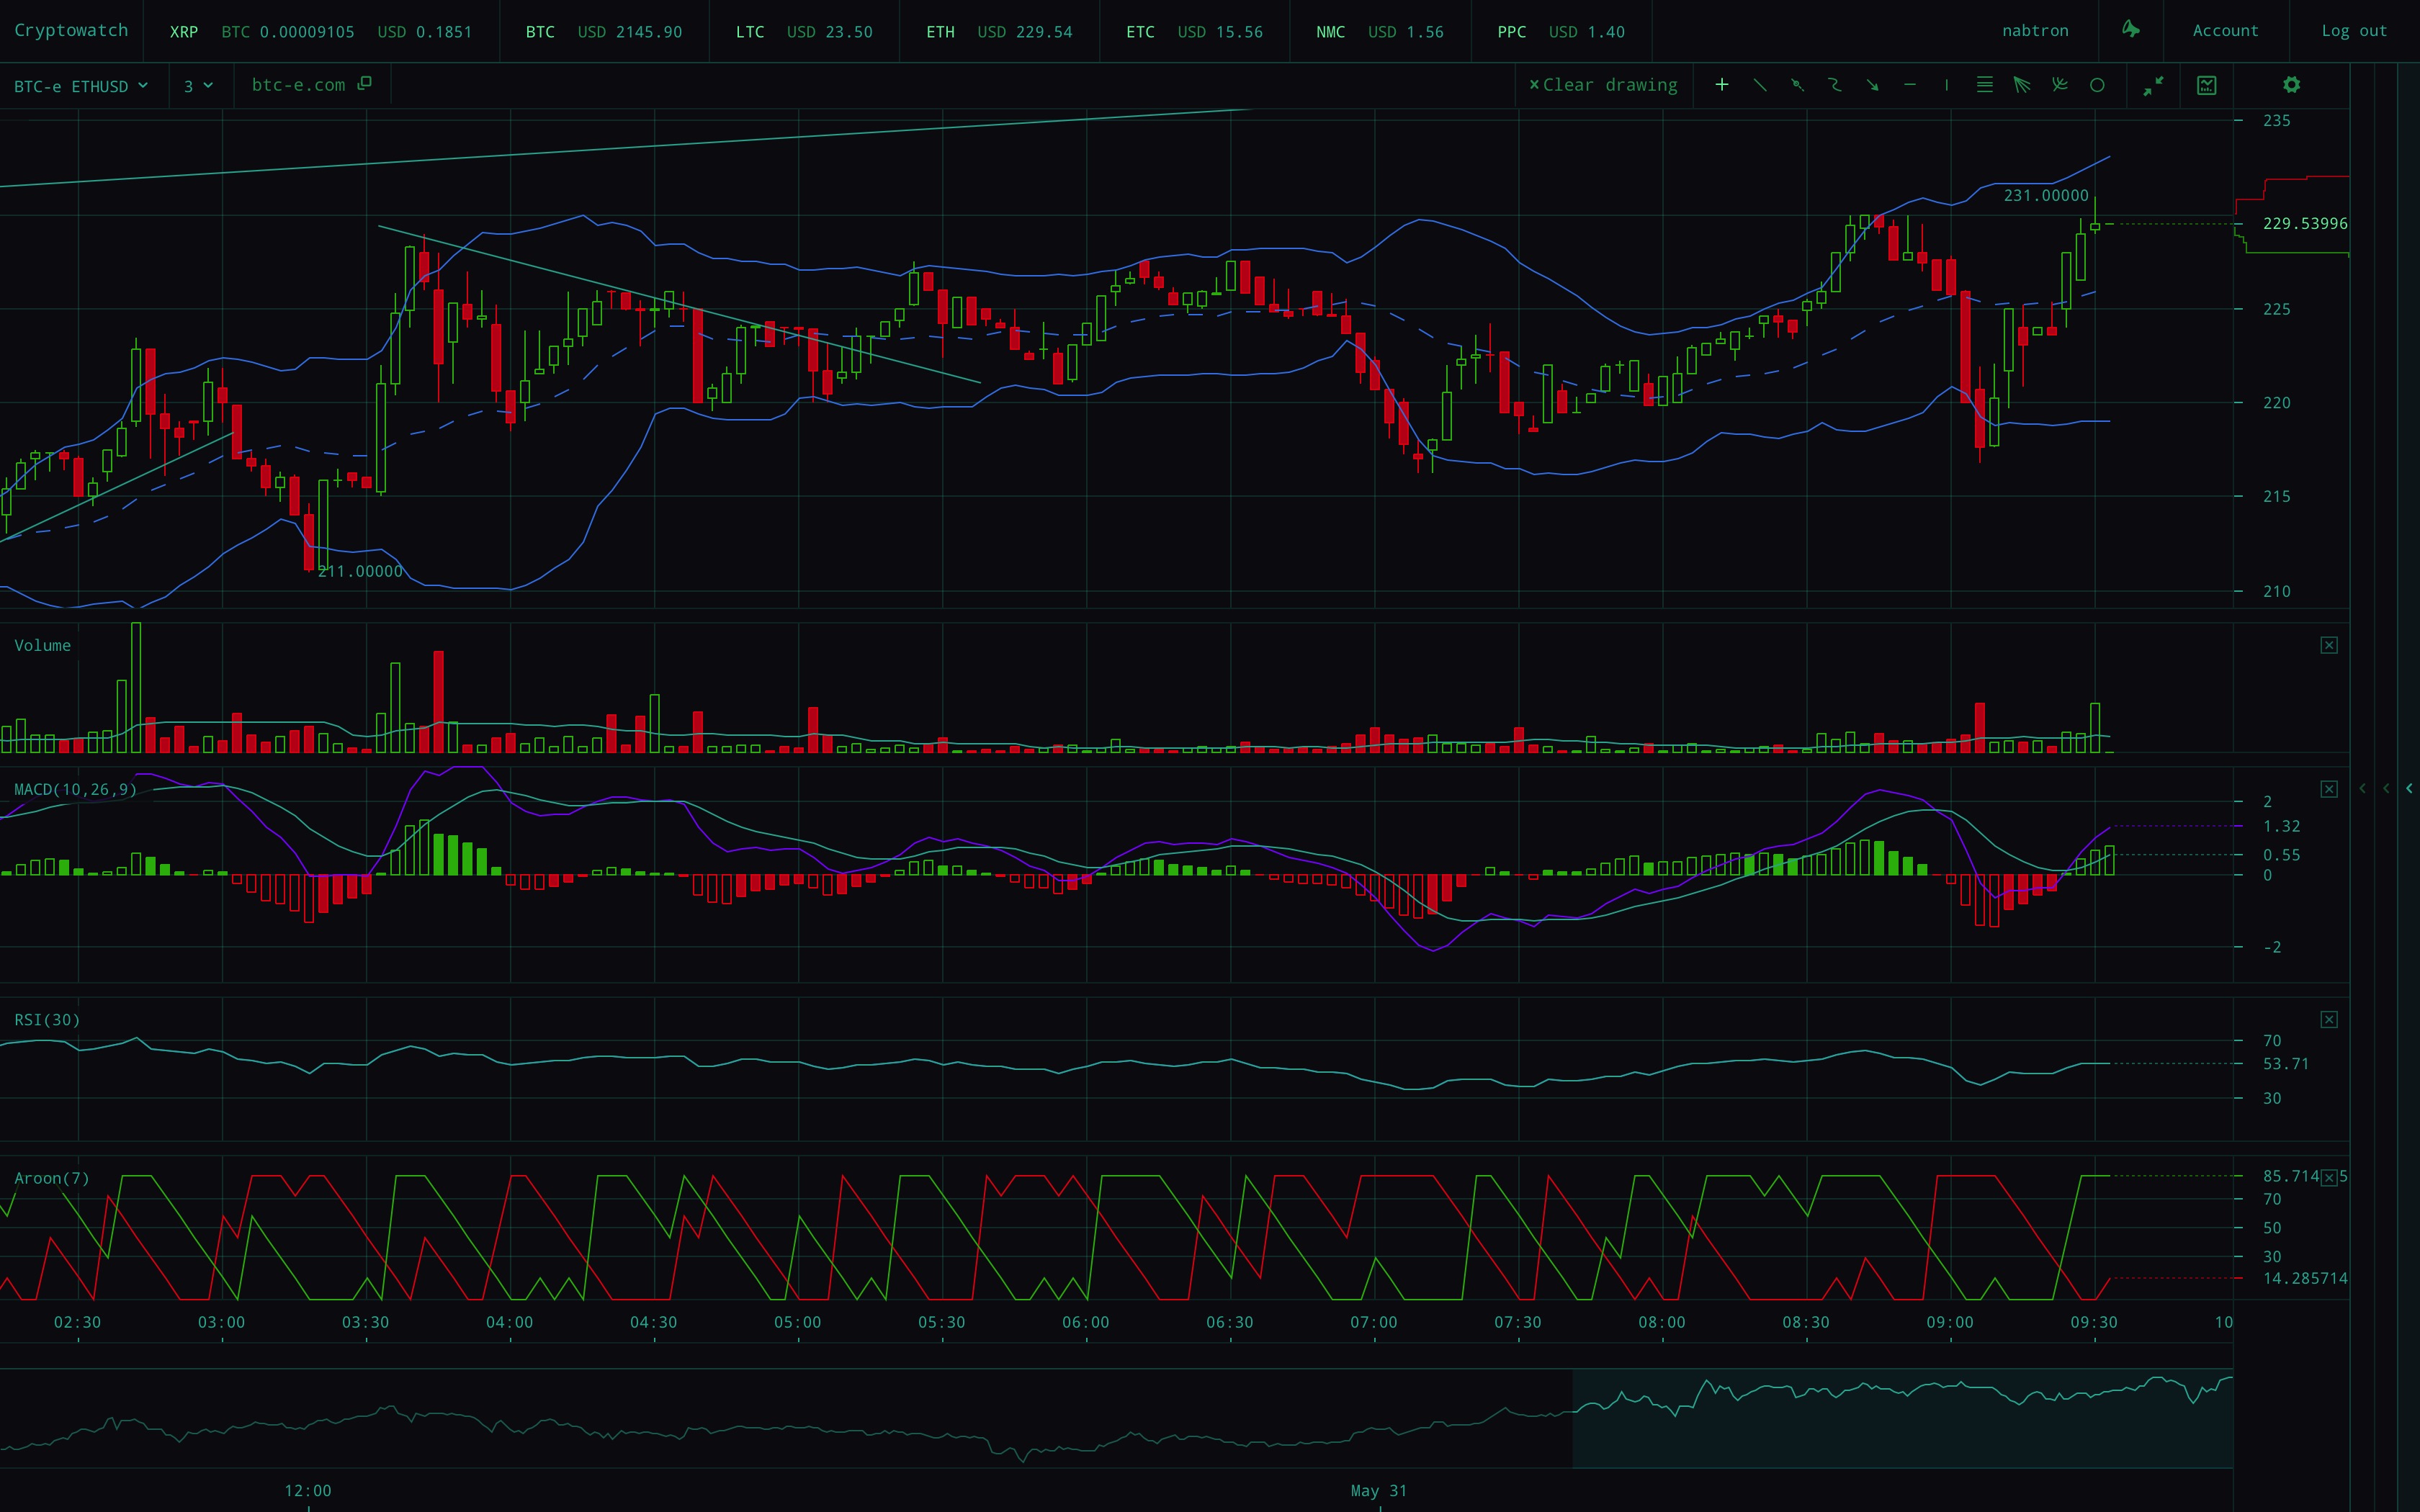This screenshot has height=1512, width=2420.
Task: Click the exit fullscreen arrows icon
Action: click(2153, 85)
